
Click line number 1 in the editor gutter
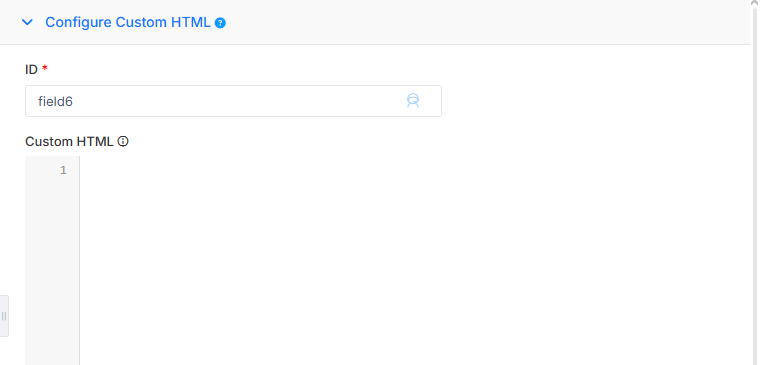click(63, 170)
